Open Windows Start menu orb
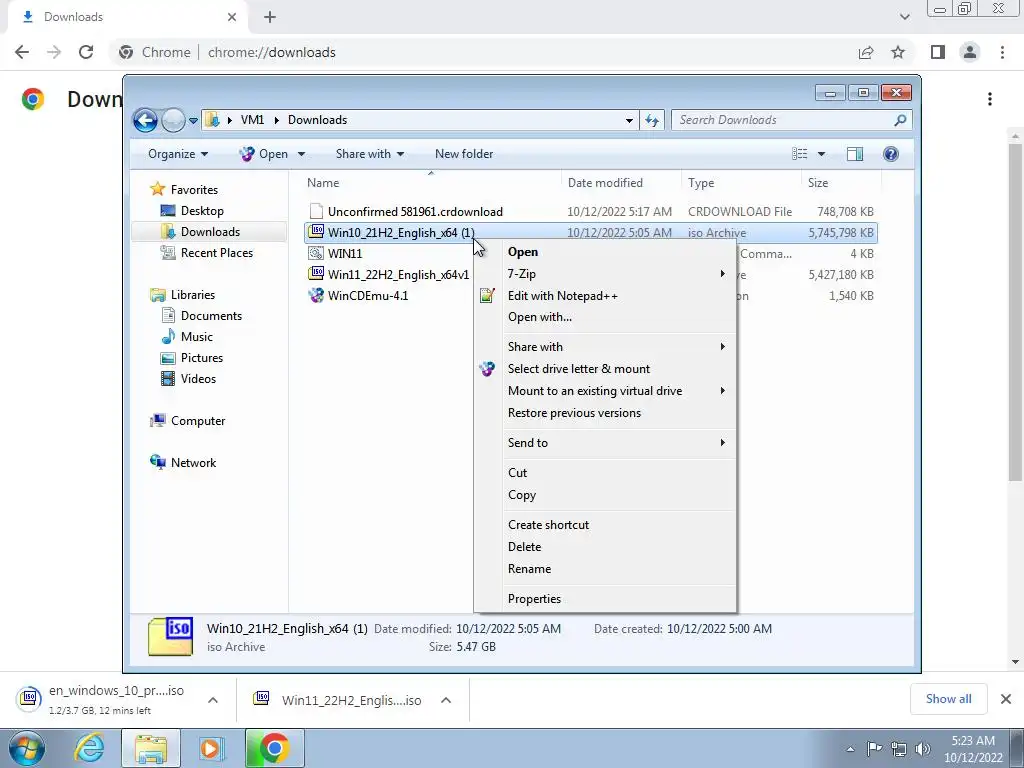This screenshot has height=768, width=1024. click(x=26, y=748)
